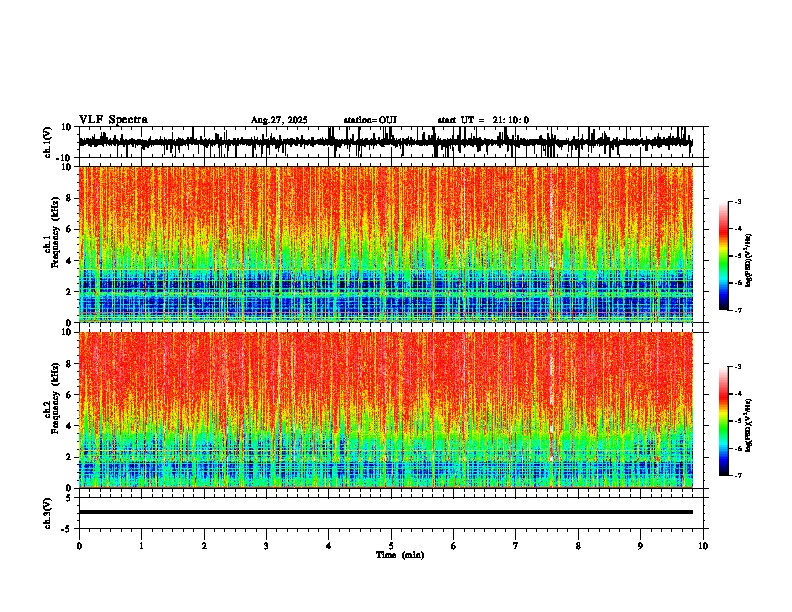792x612 pixels.
Task: Click the 2 kHz tick label on ch.2 spectrogram
Action: click(69, 457)
